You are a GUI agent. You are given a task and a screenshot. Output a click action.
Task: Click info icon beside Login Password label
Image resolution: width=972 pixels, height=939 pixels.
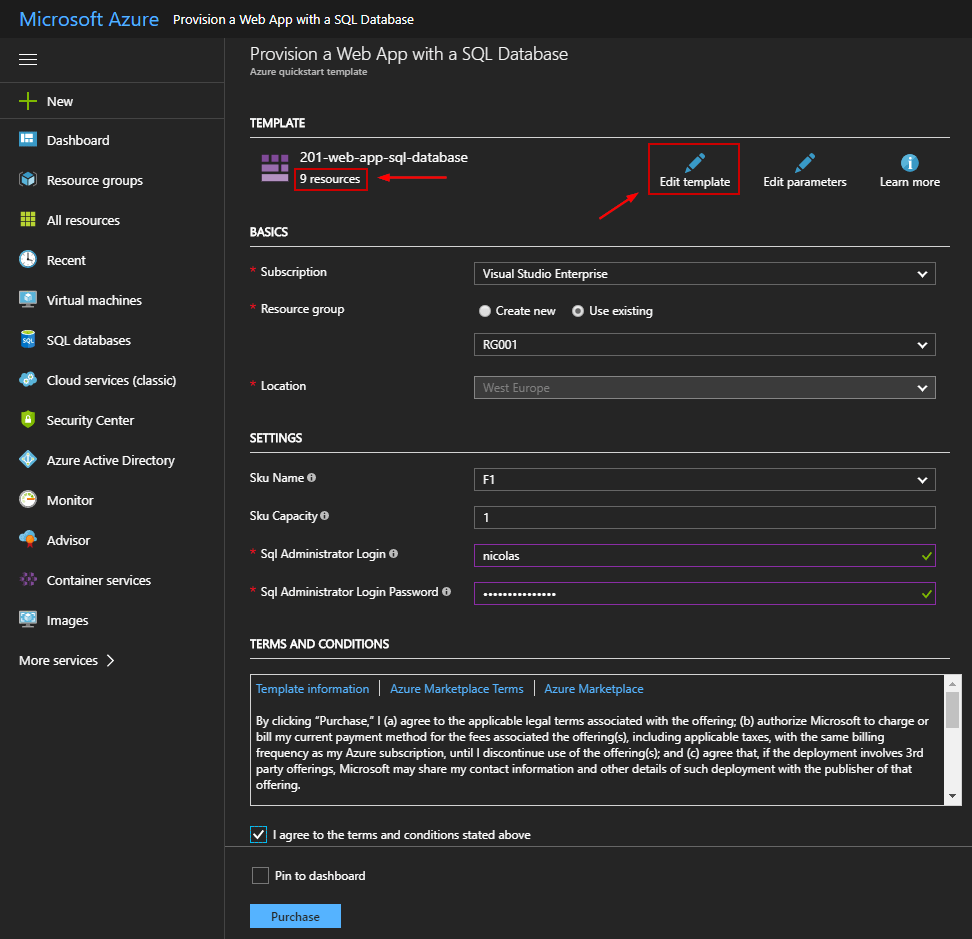(446, 592)
